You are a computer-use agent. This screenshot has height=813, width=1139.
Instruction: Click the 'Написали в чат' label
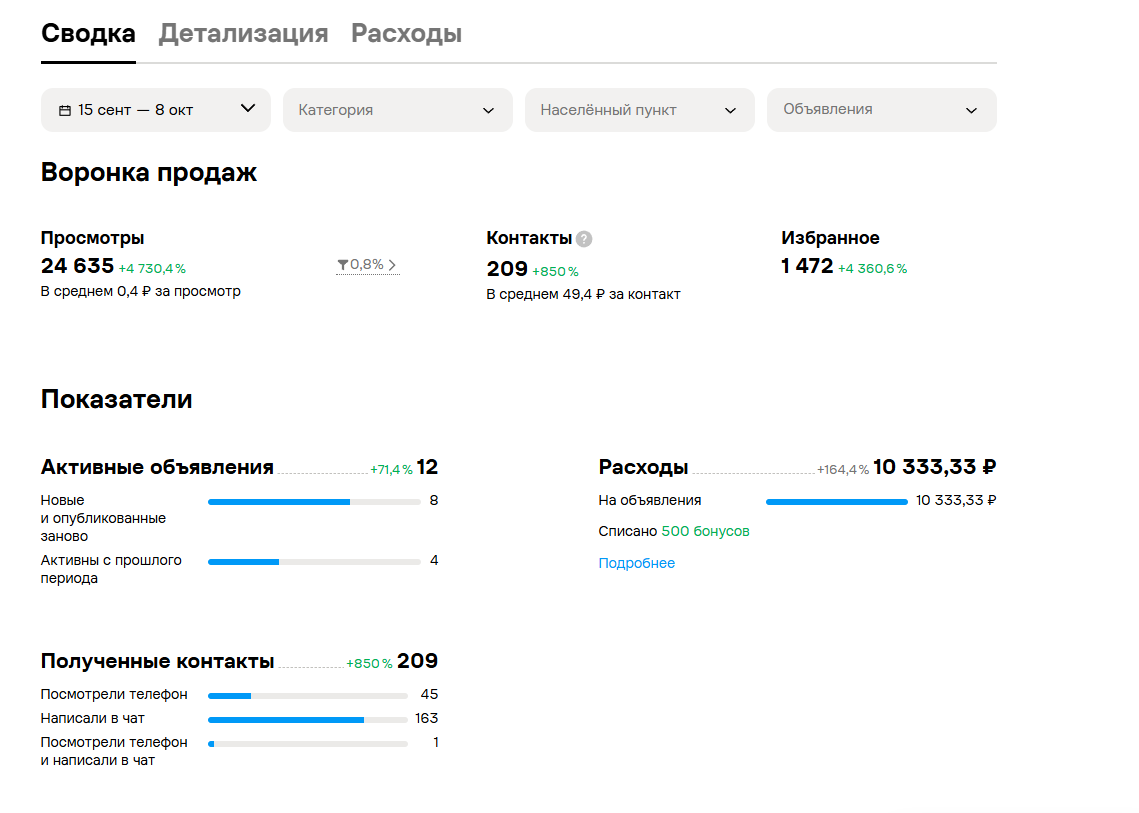(92, 719)
